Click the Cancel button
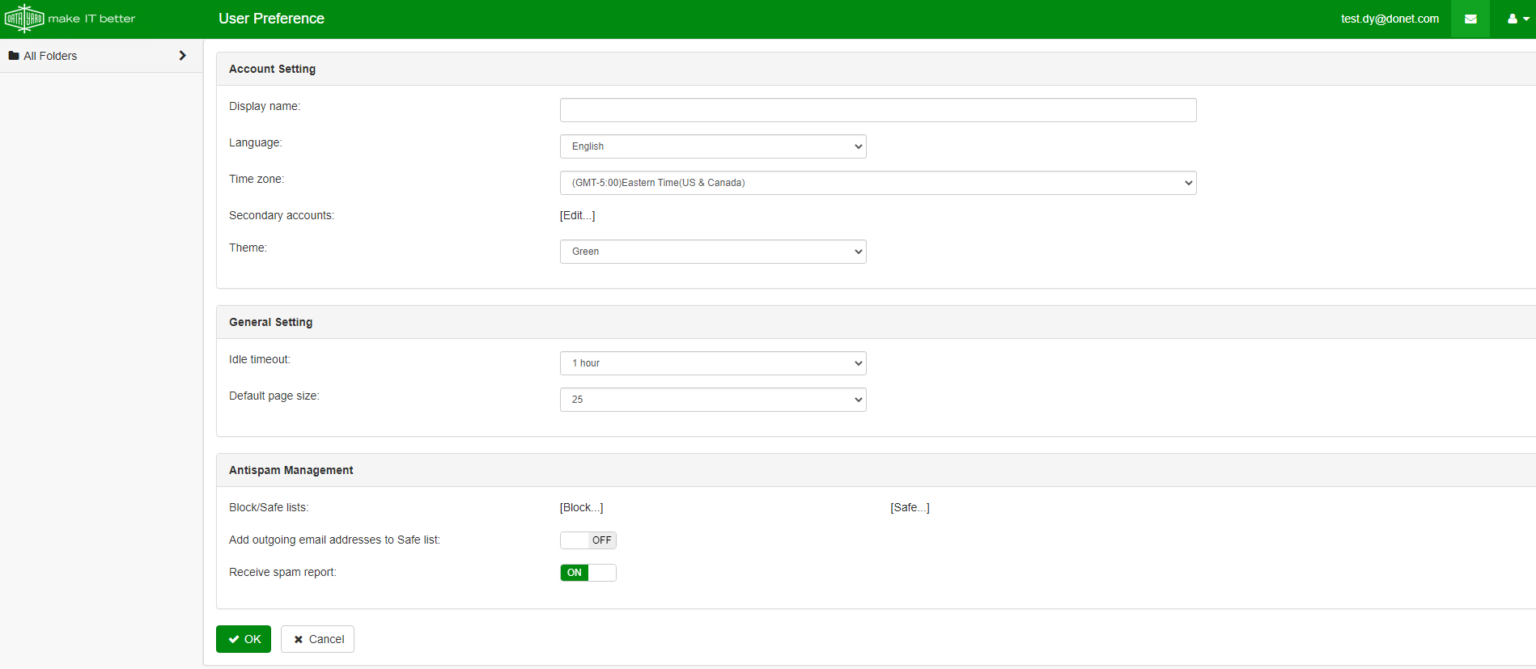The height and width of the screenshot is (669, 1536). [318, 639]
